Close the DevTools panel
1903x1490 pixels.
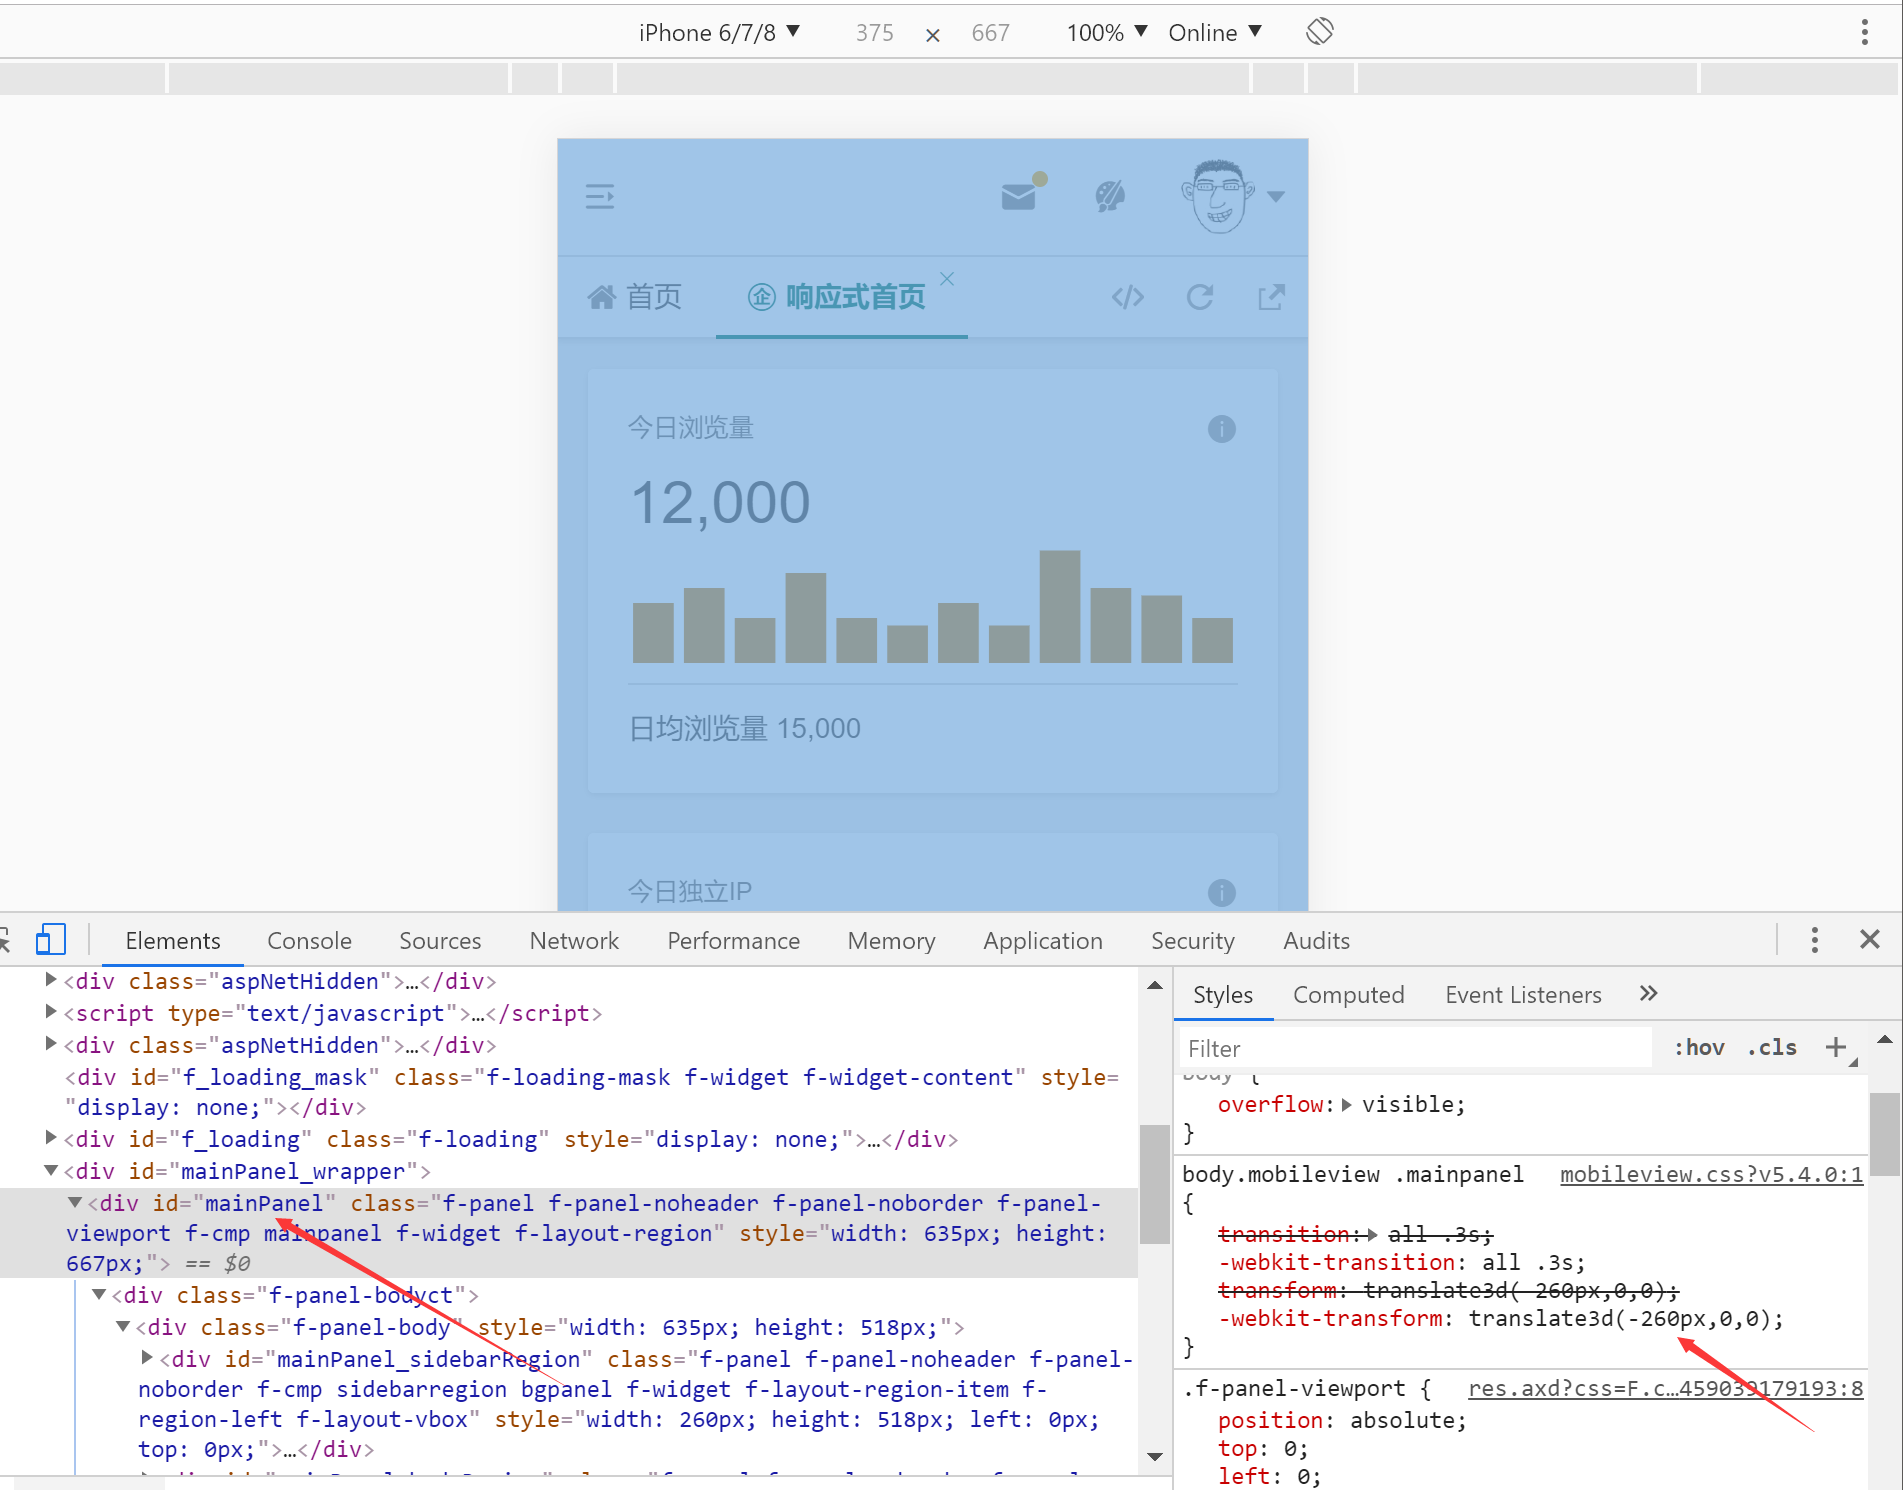[x=1870, y=940]
